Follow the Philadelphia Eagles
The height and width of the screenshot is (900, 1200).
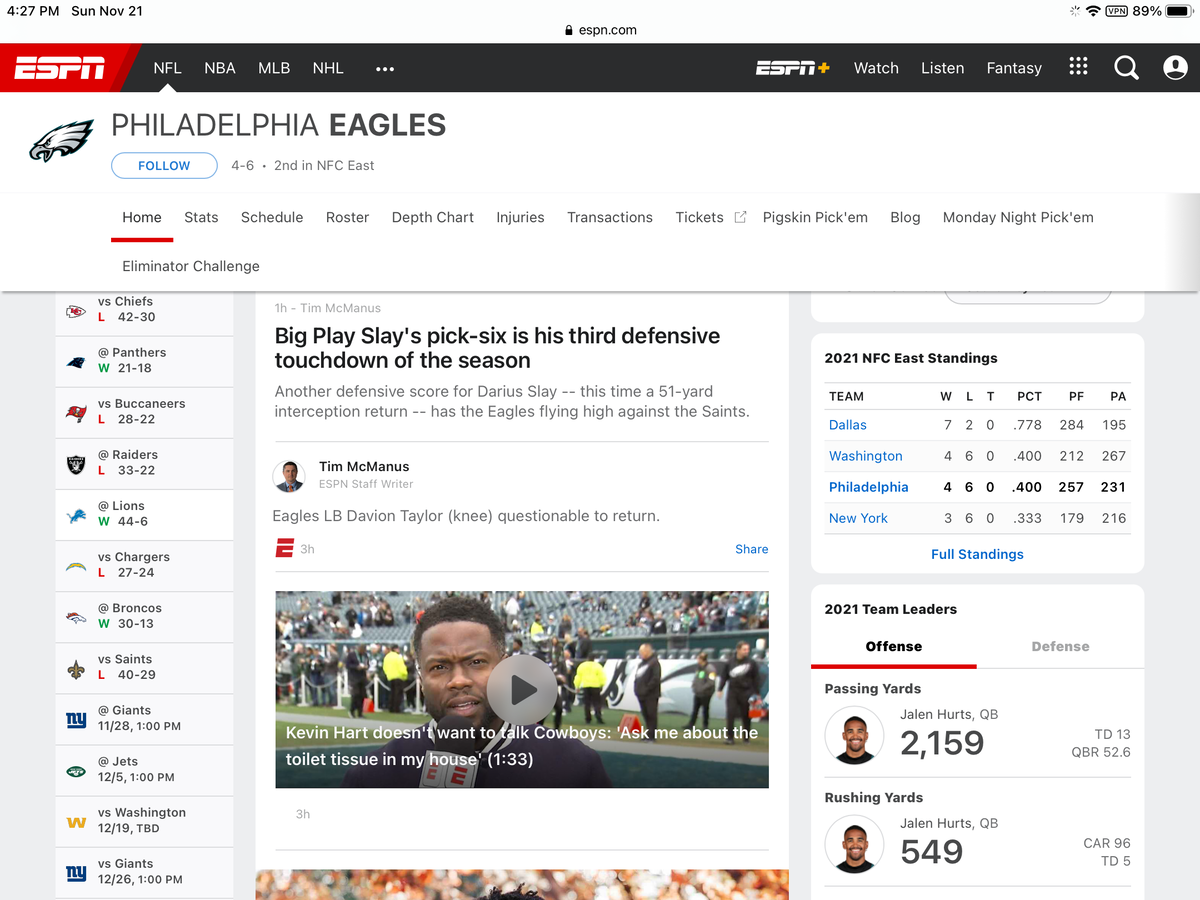coord(164,165)
